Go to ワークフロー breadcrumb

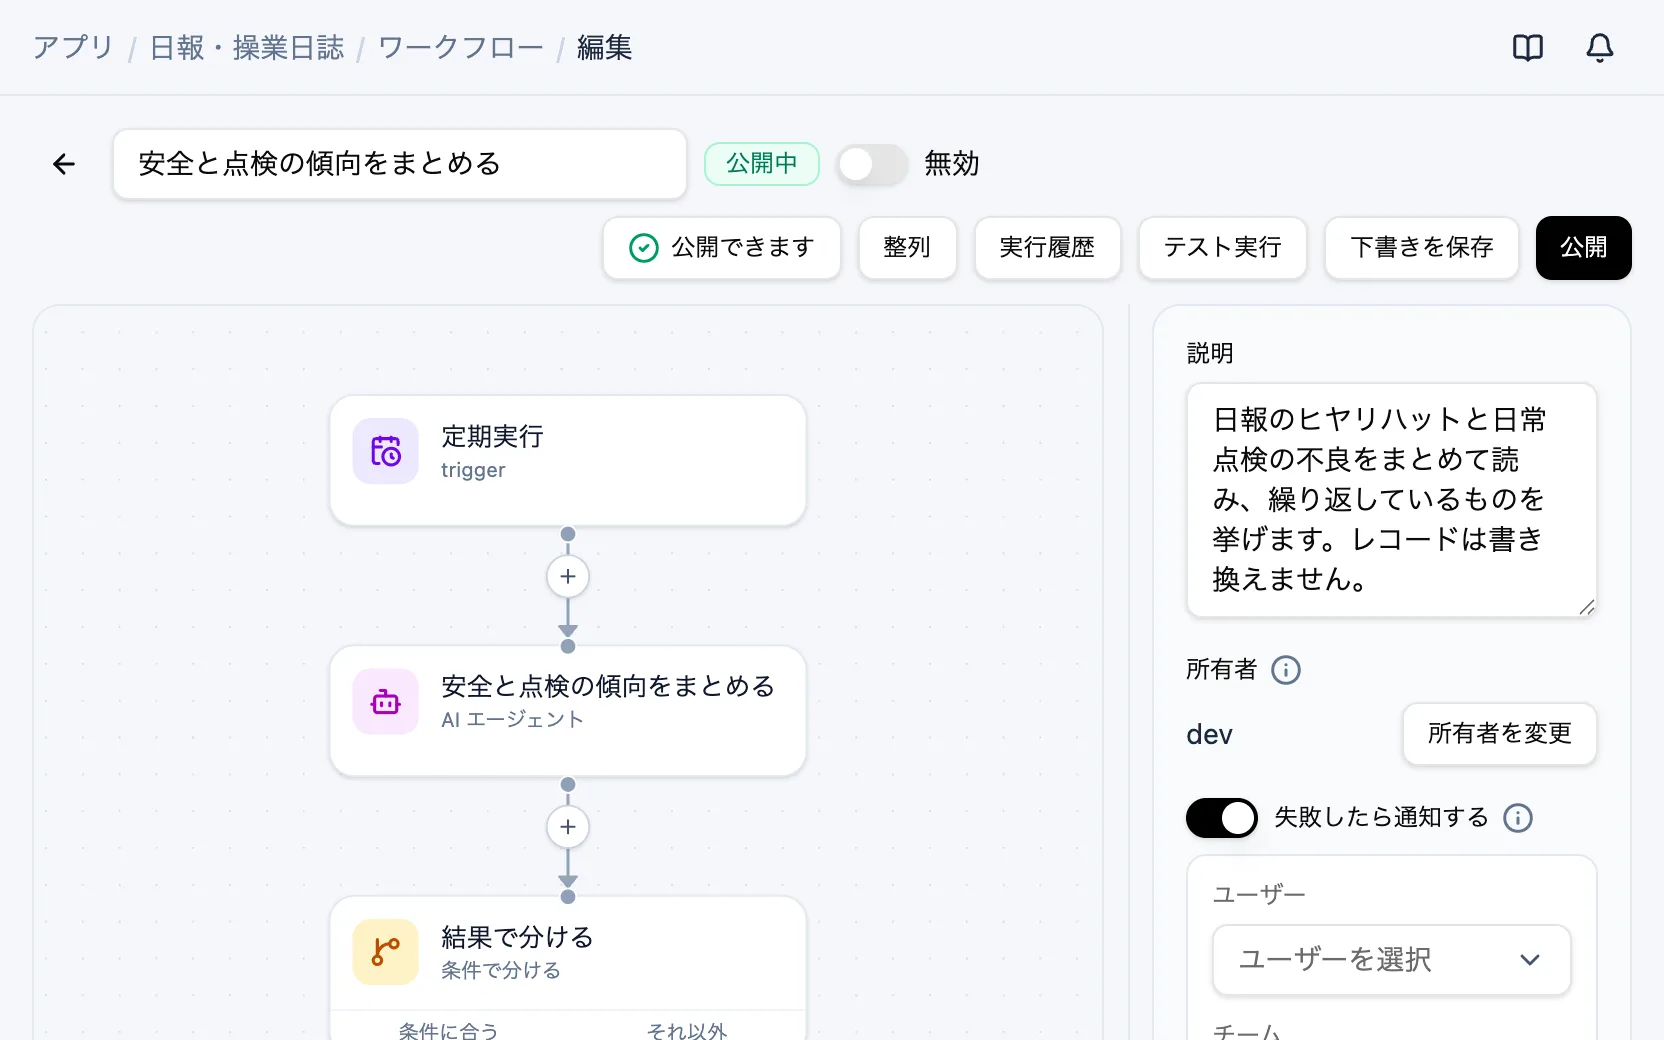[x=461, y=47]
